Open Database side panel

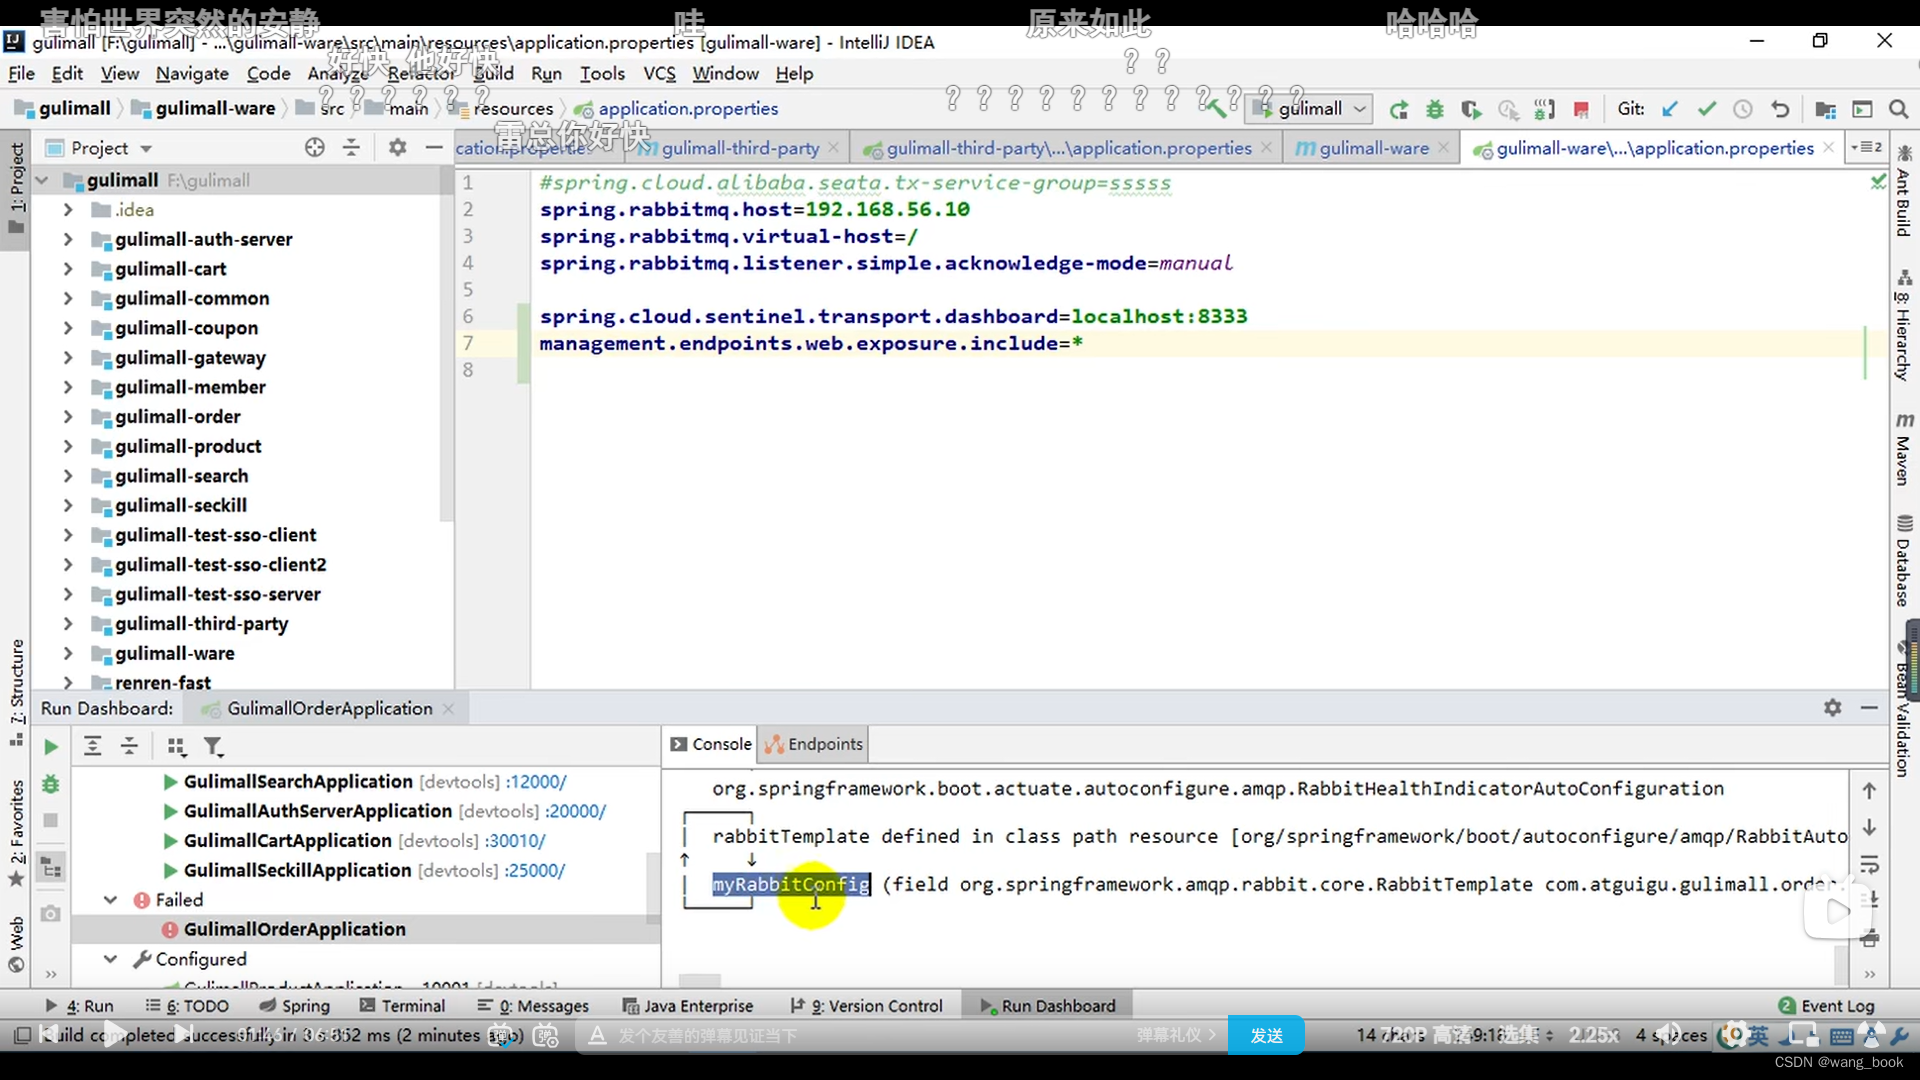coord(1903,562)
